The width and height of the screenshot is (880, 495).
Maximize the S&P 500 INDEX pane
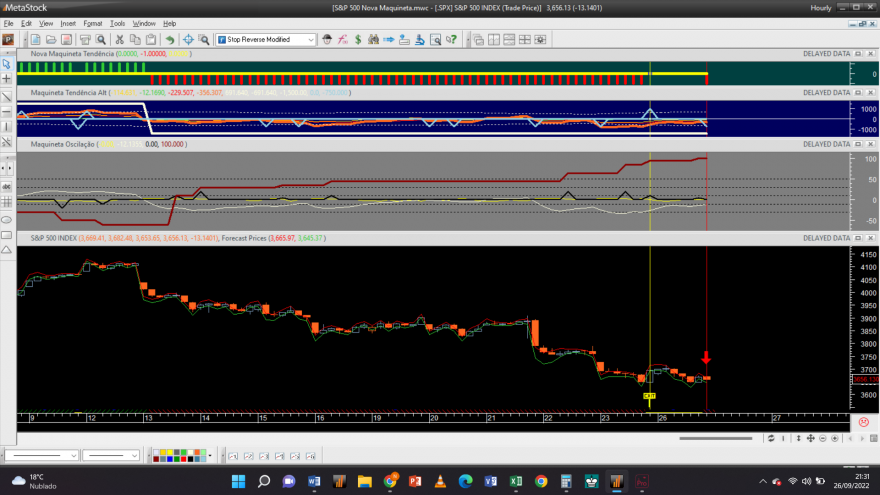858,238
